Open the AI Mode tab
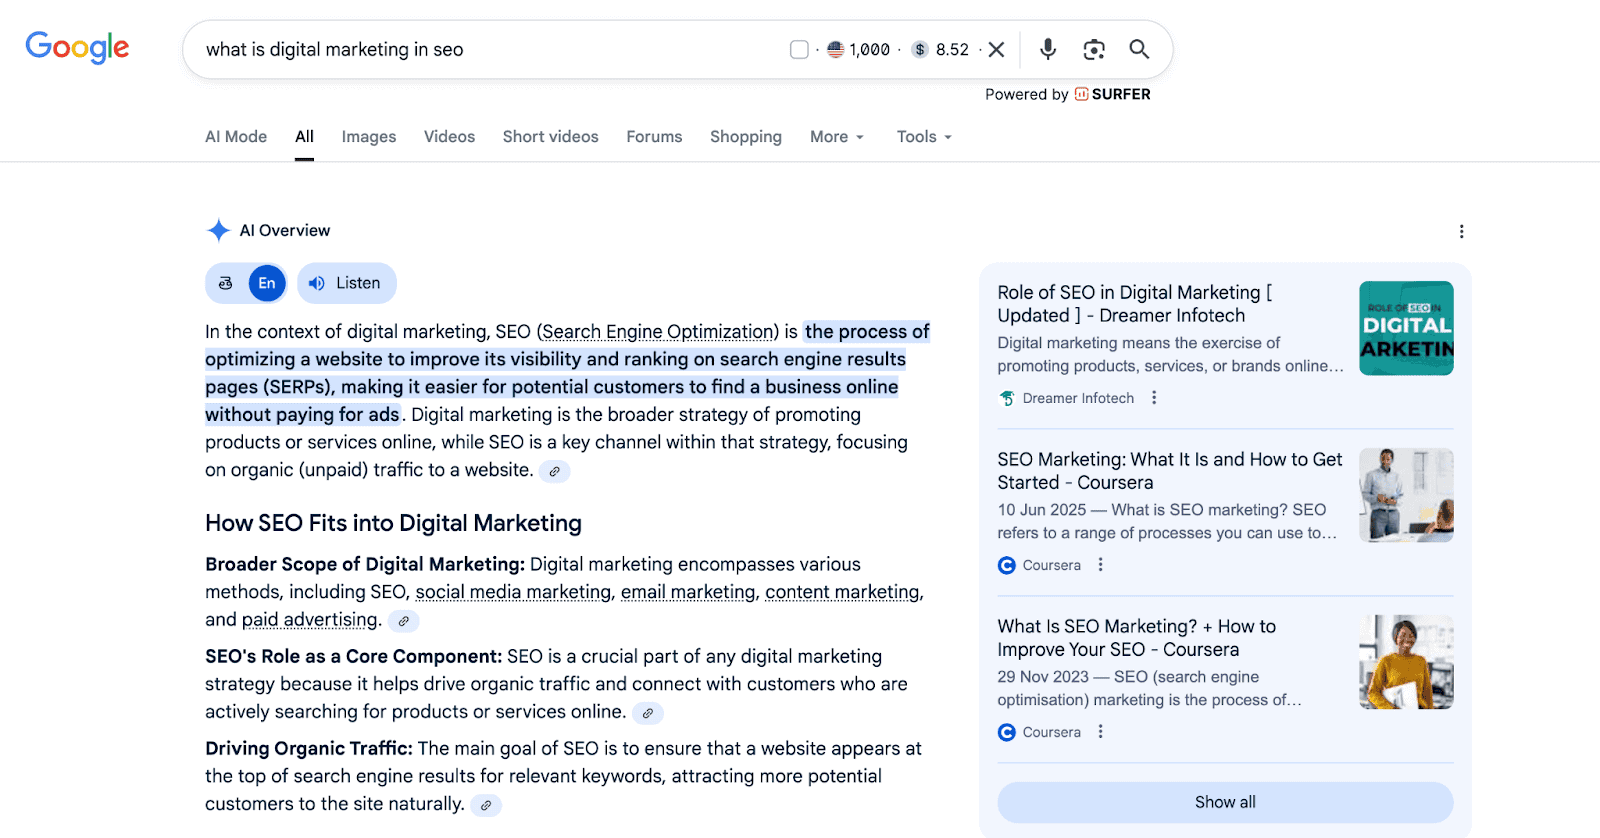This screenshot has height=838, width=1600. coord(236,137)
